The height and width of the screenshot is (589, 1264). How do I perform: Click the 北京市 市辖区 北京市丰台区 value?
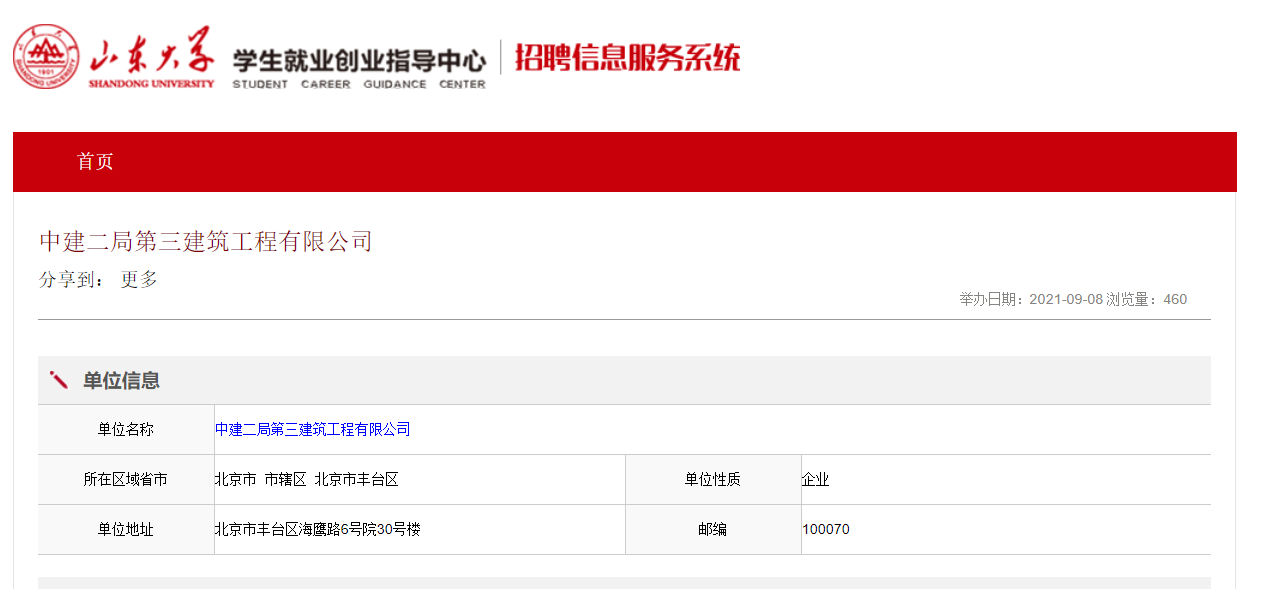click(306, 479)
